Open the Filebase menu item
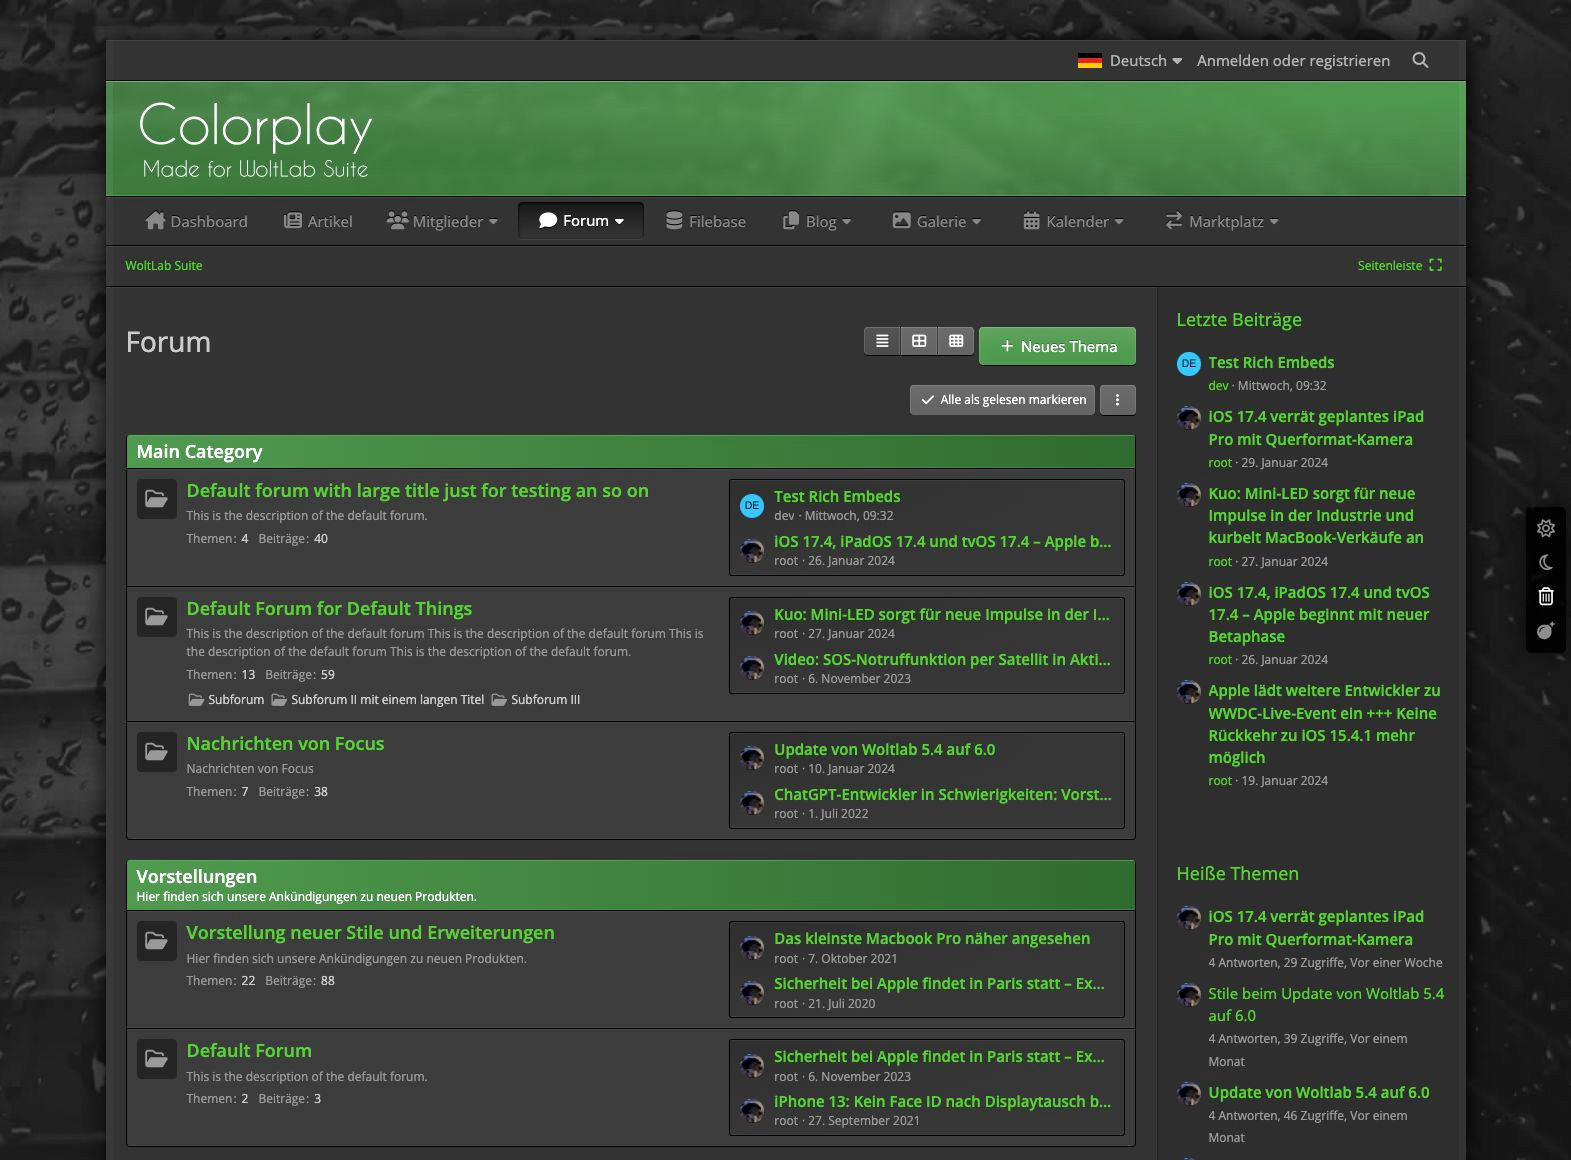 tap(706, 221)
